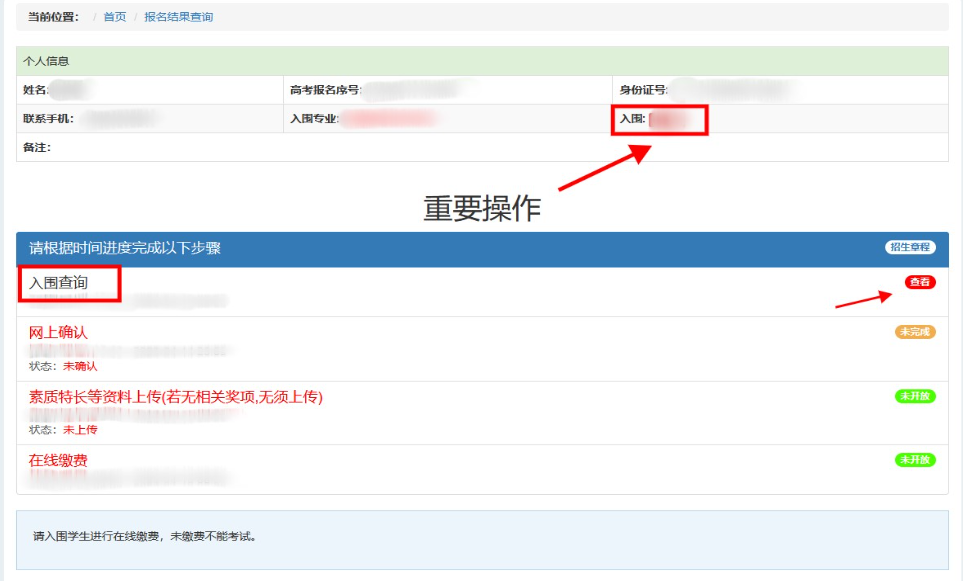Open the 在线缴费 step
This screenshot has height=585, width=963.
pyautogui.click(x=59, y=460)
